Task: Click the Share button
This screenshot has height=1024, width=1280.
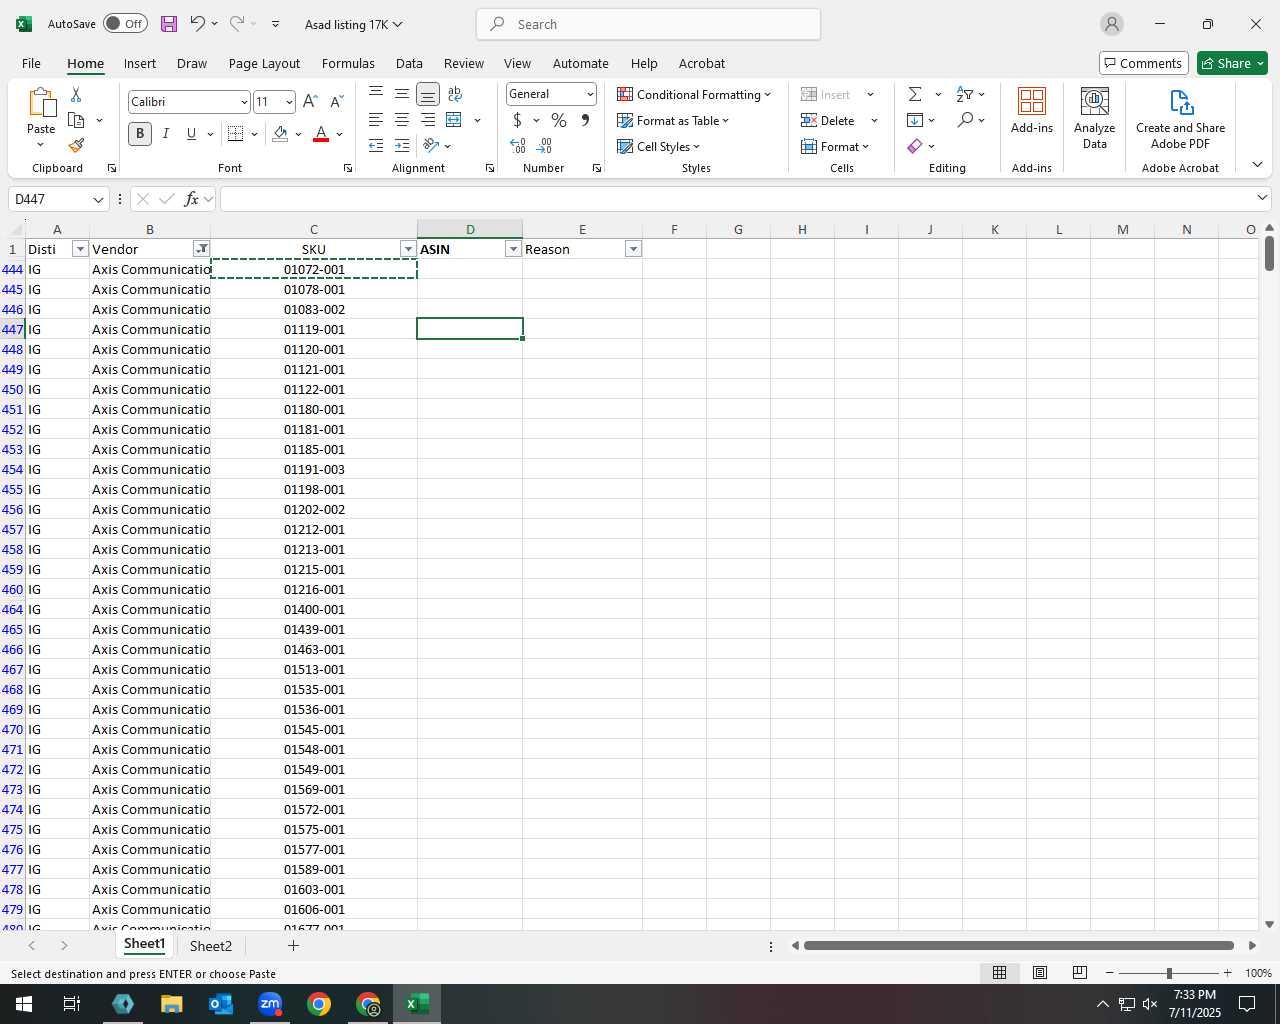Action: (x=1232, y=63)
